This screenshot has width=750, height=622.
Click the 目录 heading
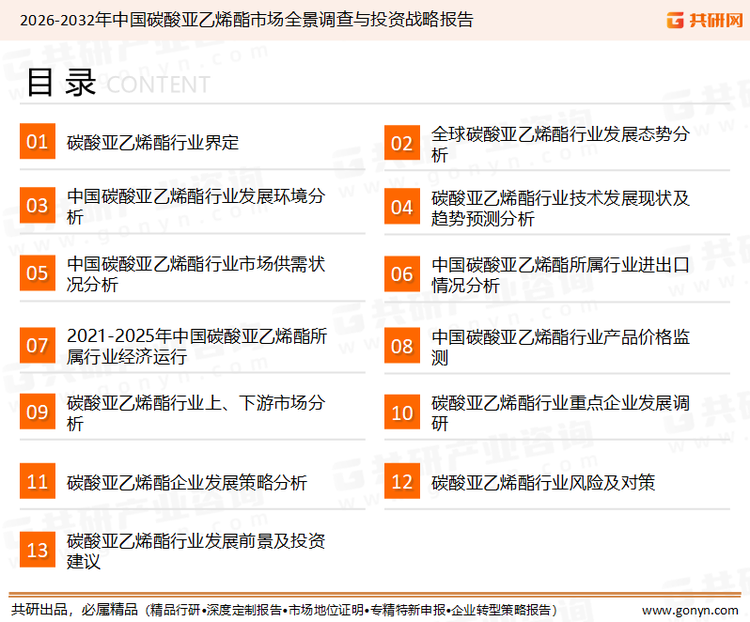coord(61,82)
